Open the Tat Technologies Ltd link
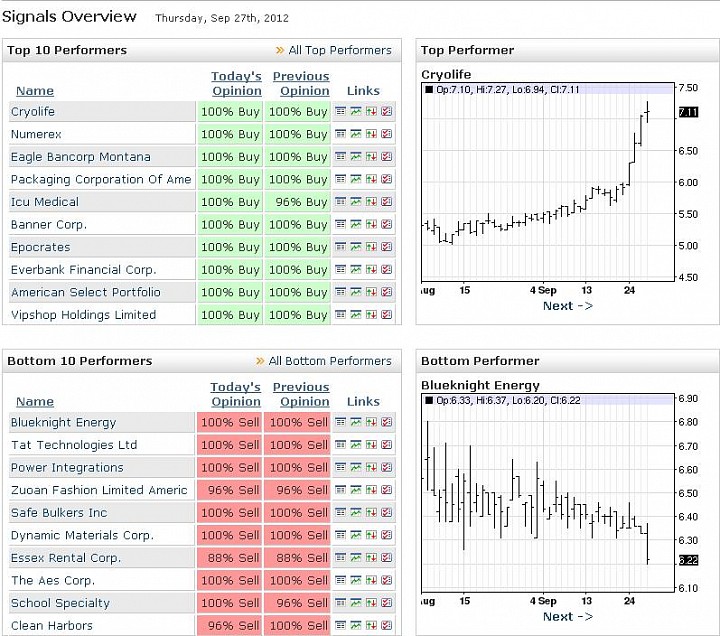The image size is (720, 636). pyautogui.click(x=74, y=445)
